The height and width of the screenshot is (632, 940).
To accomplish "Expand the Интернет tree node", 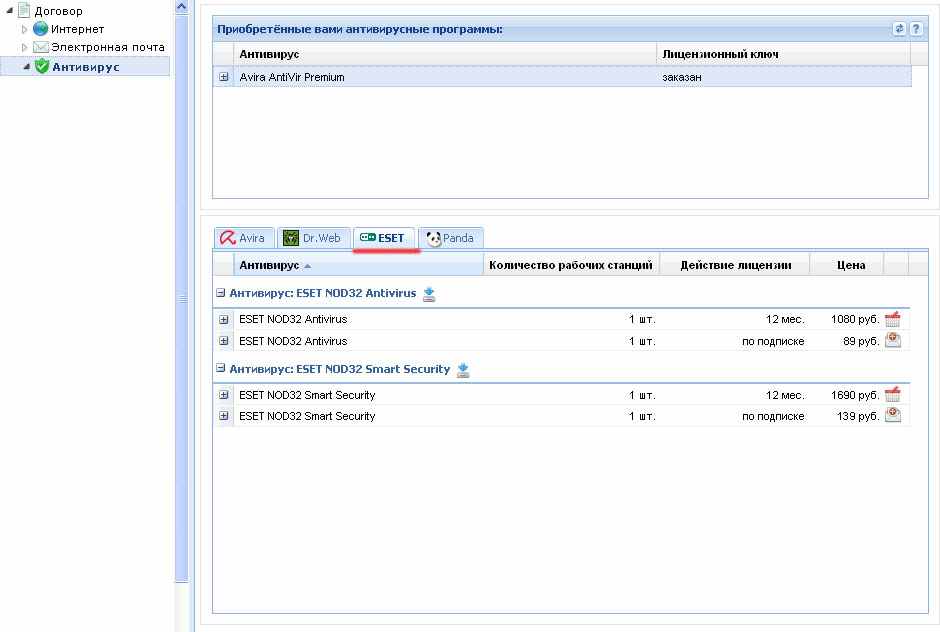I will point(24,29).
